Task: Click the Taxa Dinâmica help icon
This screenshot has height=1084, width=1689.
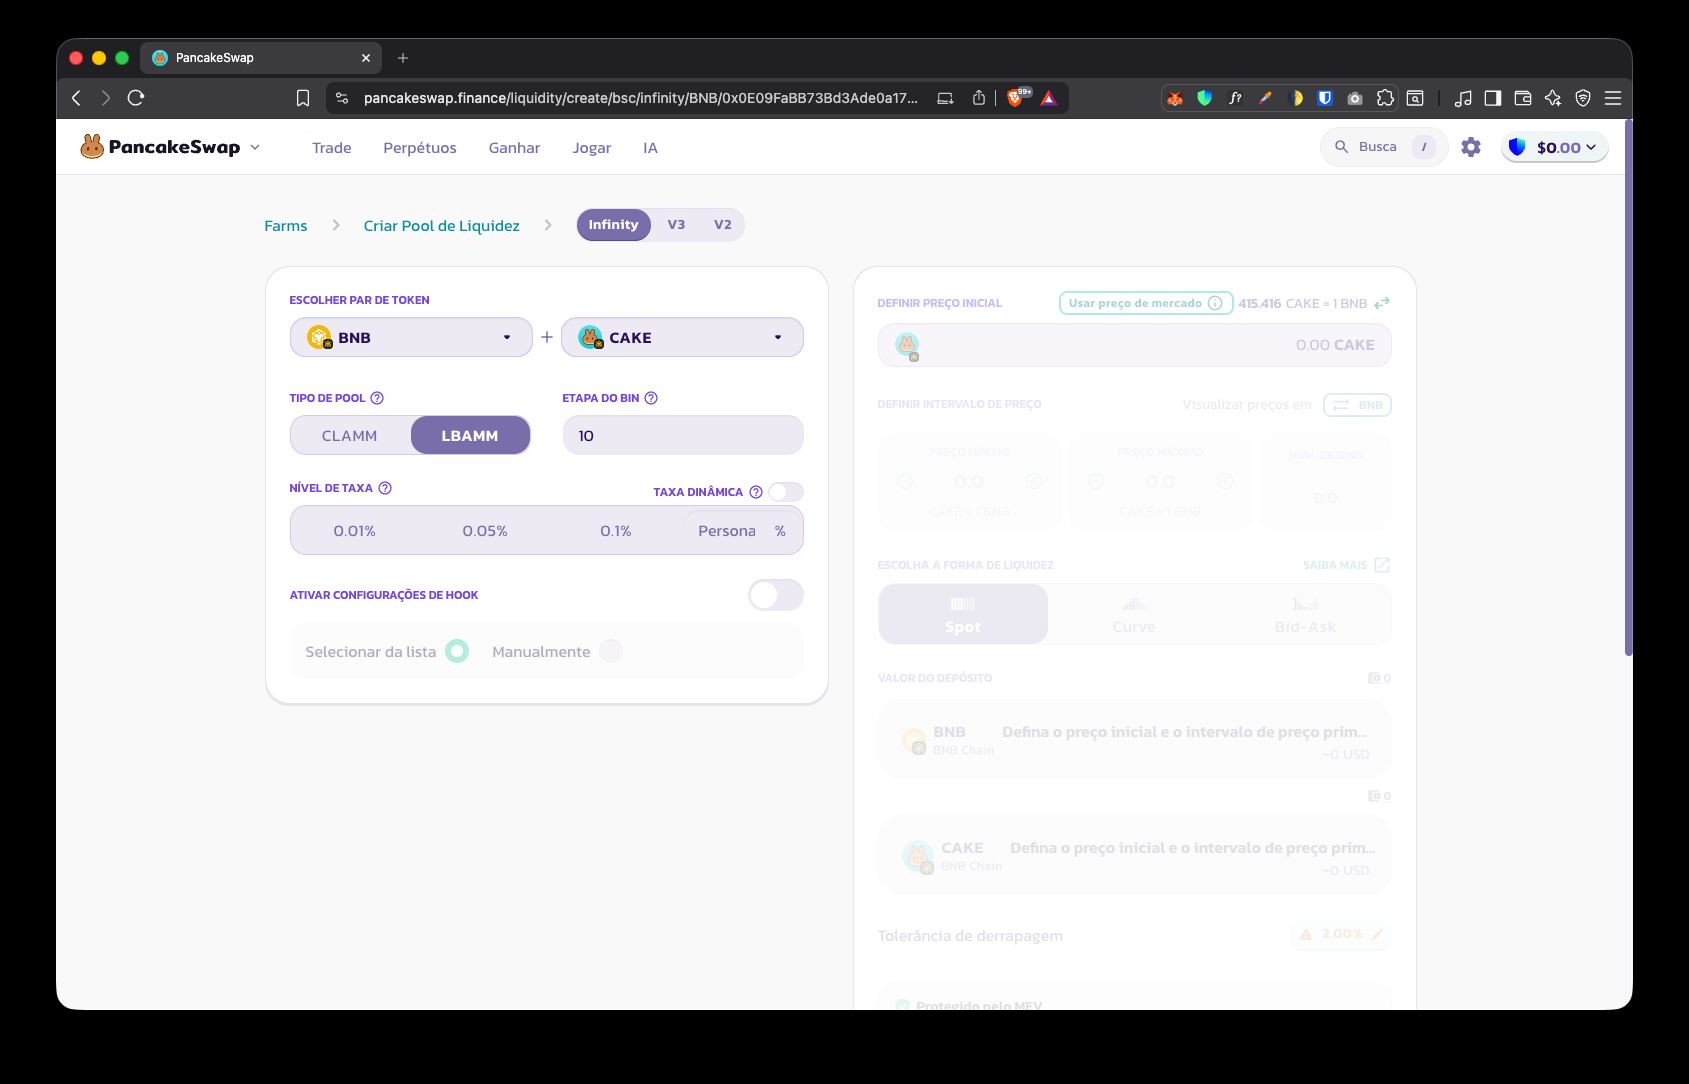Action: (756, 492)
